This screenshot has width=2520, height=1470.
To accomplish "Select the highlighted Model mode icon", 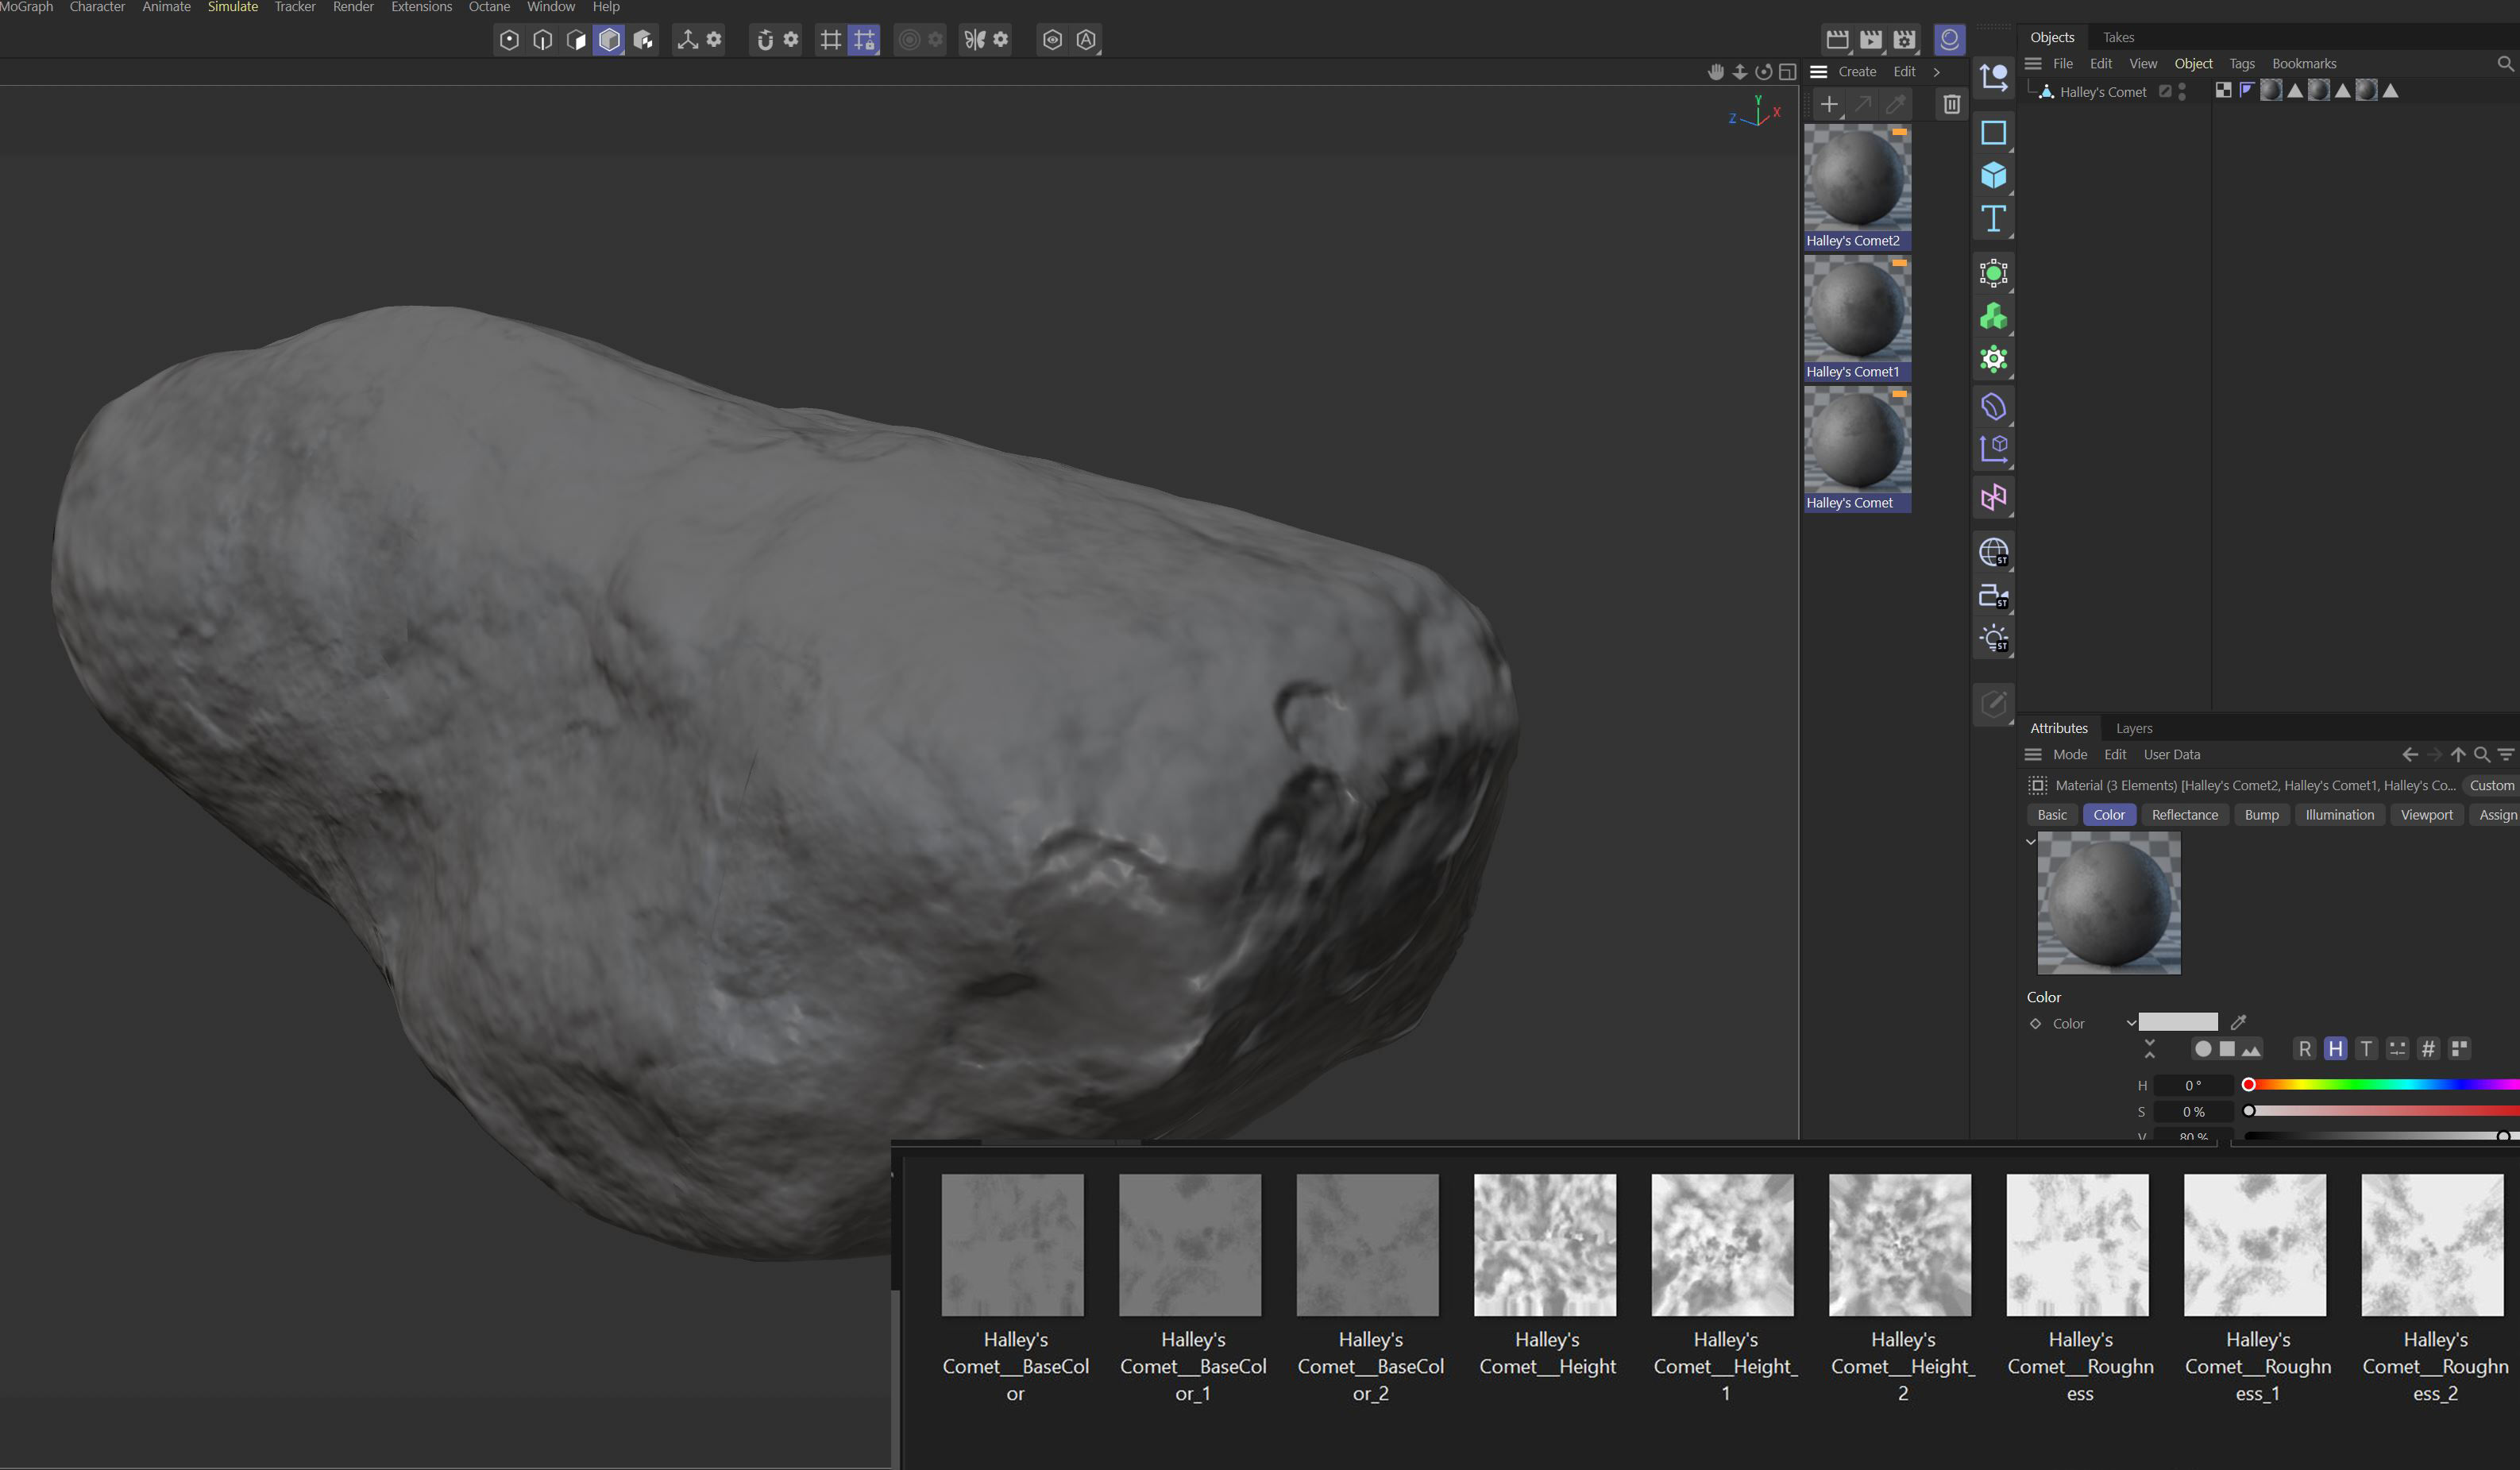I will pyautogui.click(x=609, y=40).
